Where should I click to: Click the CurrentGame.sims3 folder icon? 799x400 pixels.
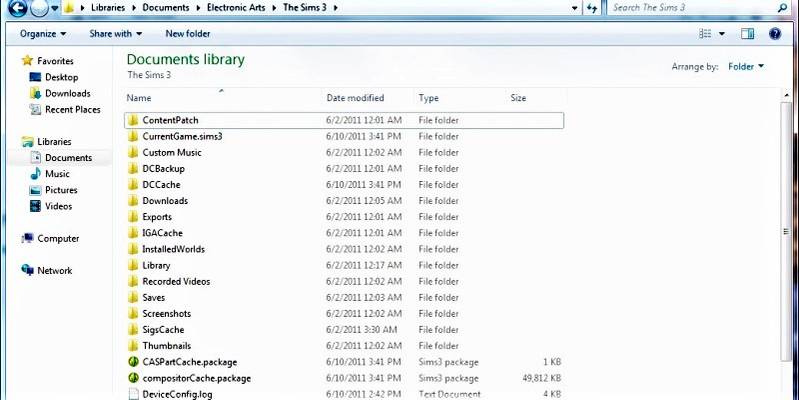[133, 136]
